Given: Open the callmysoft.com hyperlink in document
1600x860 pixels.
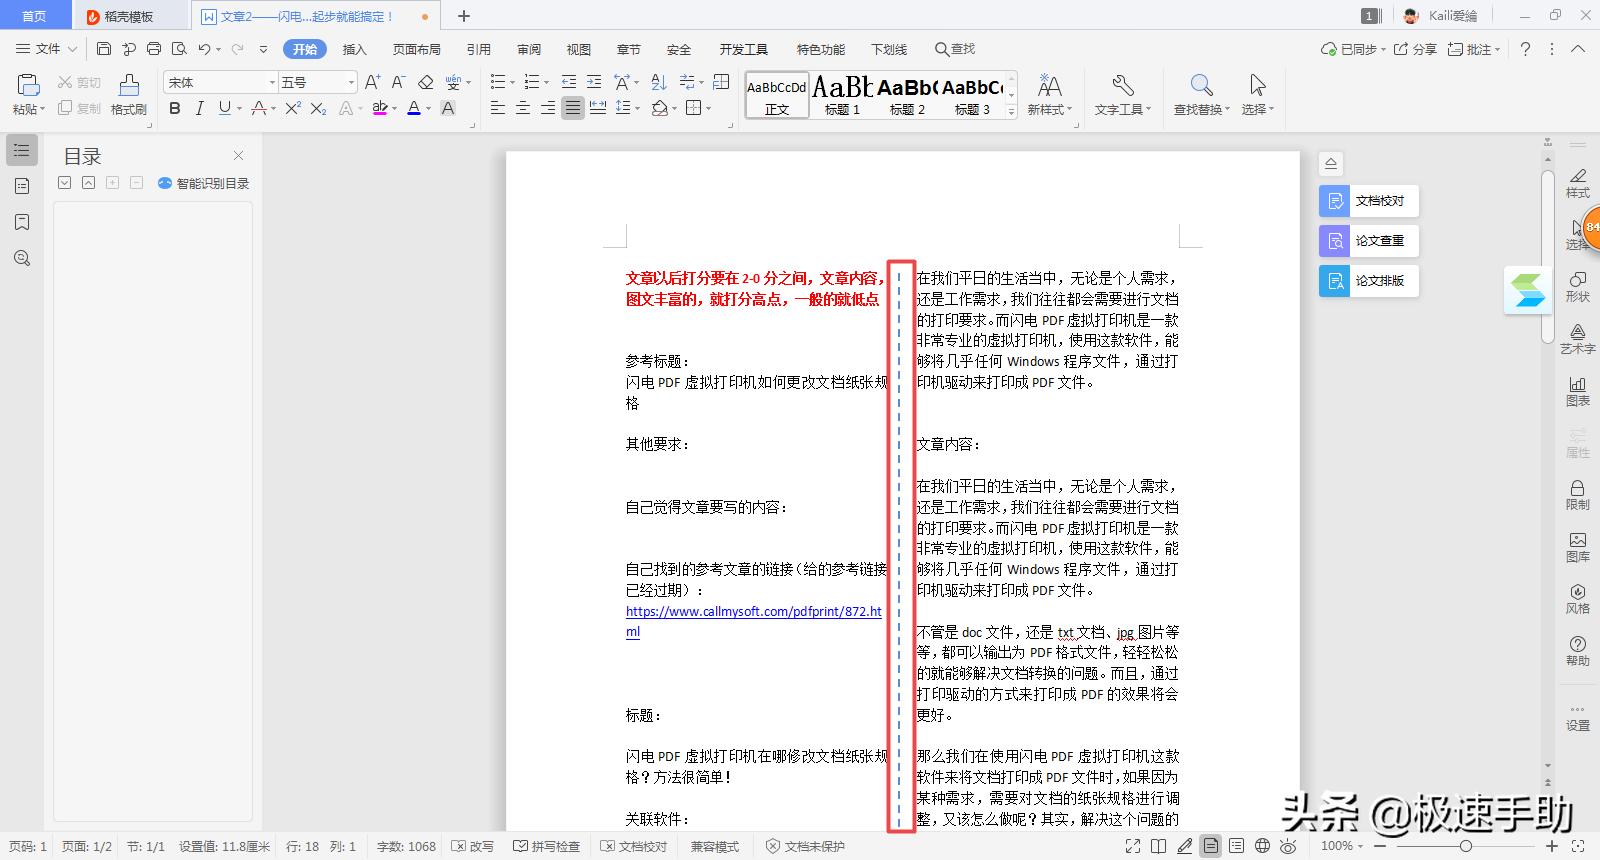Looking at the screenshot, I should [753, 621].
